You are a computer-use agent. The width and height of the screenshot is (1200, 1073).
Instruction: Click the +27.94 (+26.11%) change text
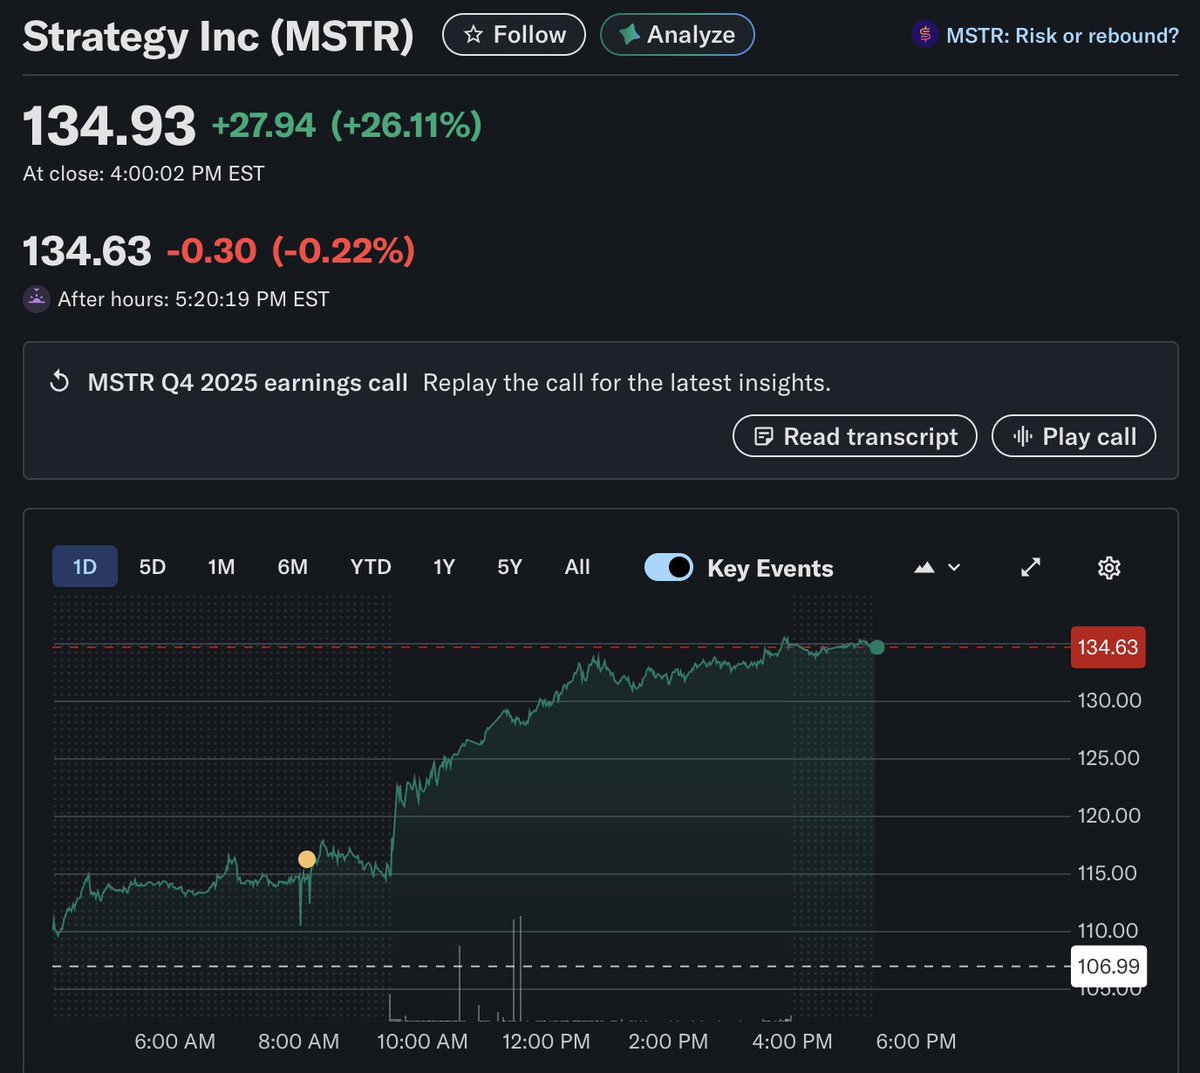347,125
